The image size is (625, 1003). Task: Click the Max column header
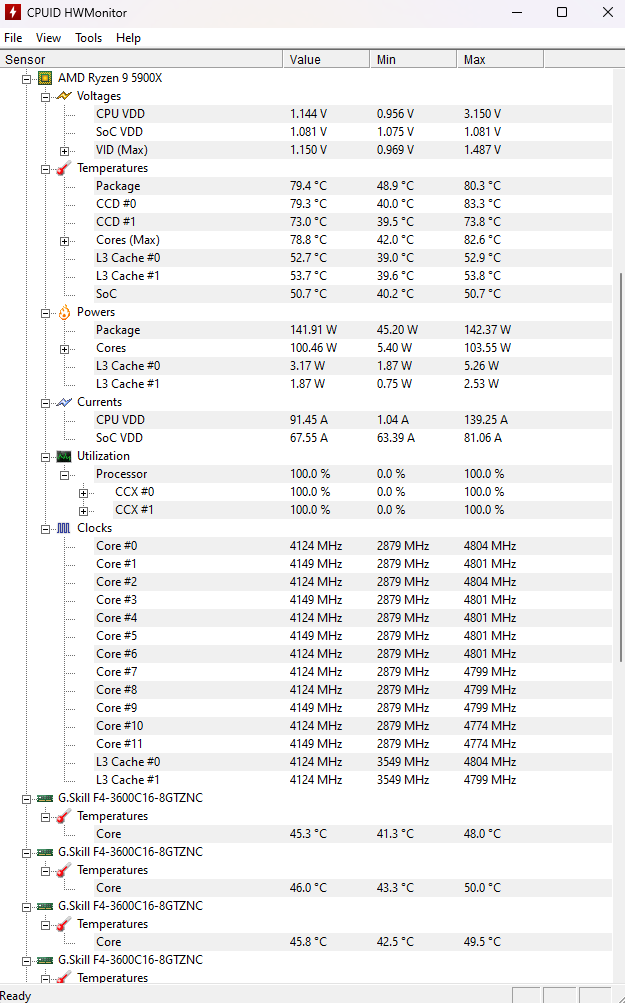click(500, 59)
